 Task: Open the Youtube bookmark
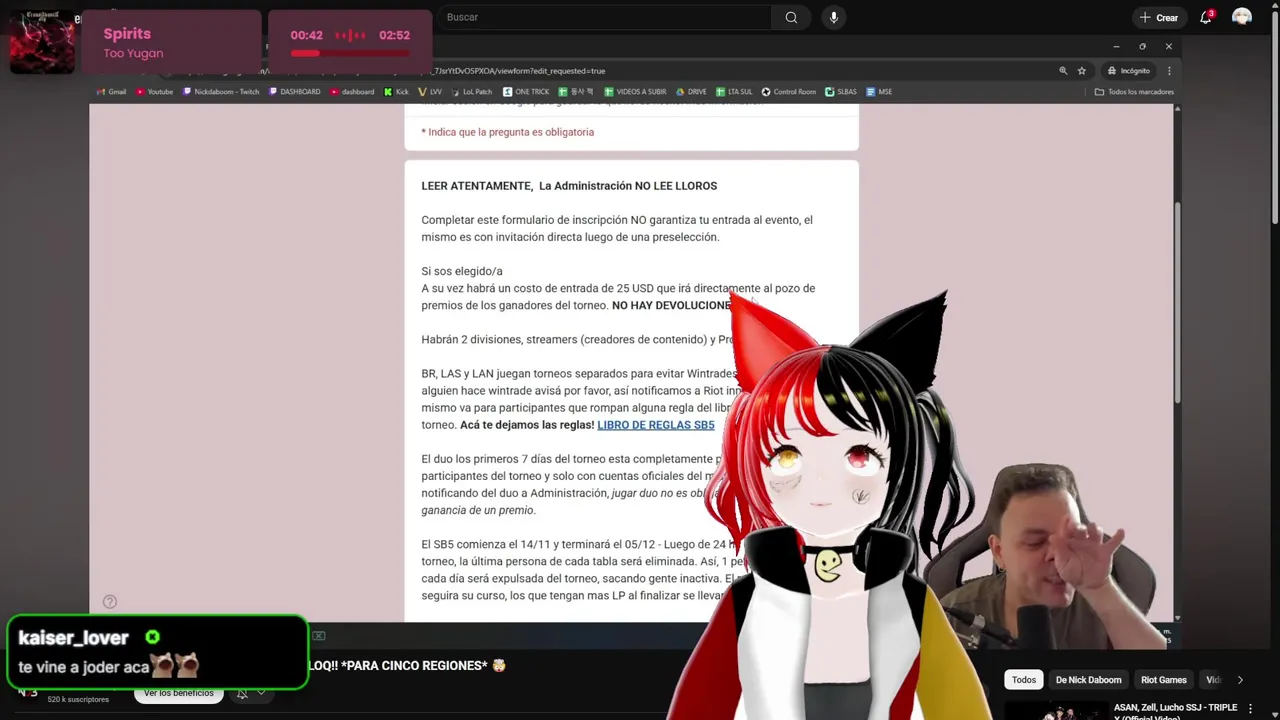coord(154,92)
